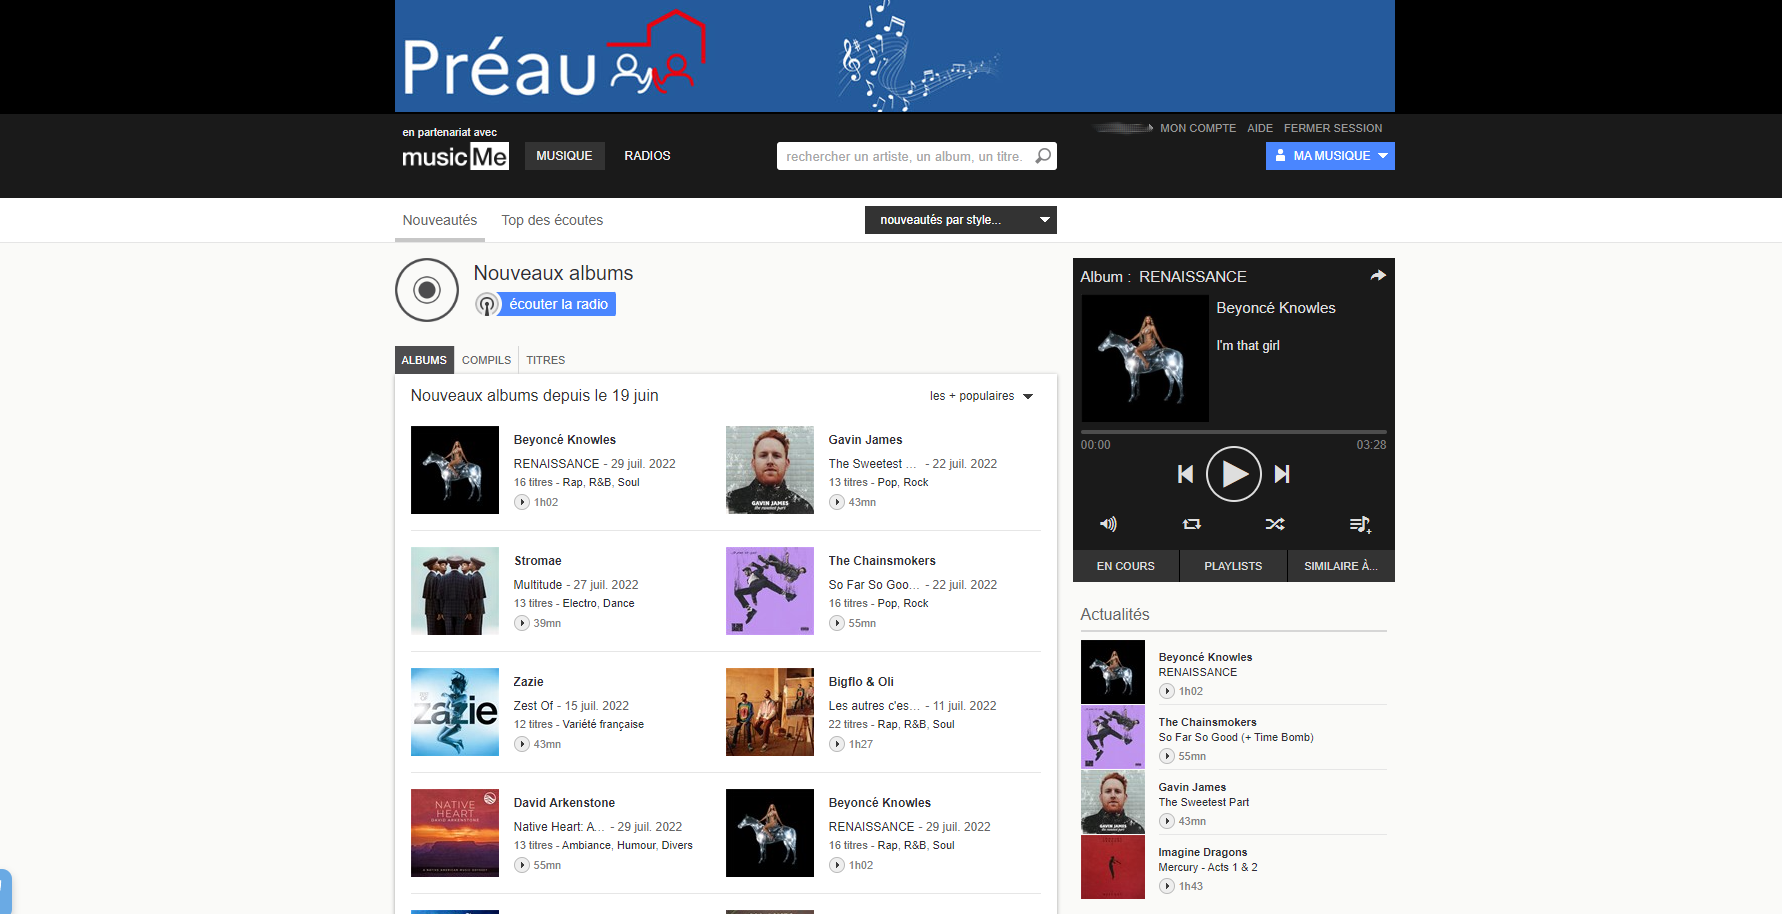Click FERMER SESSION to log out
This screenshot has height=914, width=1782.
[x=1333, y=128]
